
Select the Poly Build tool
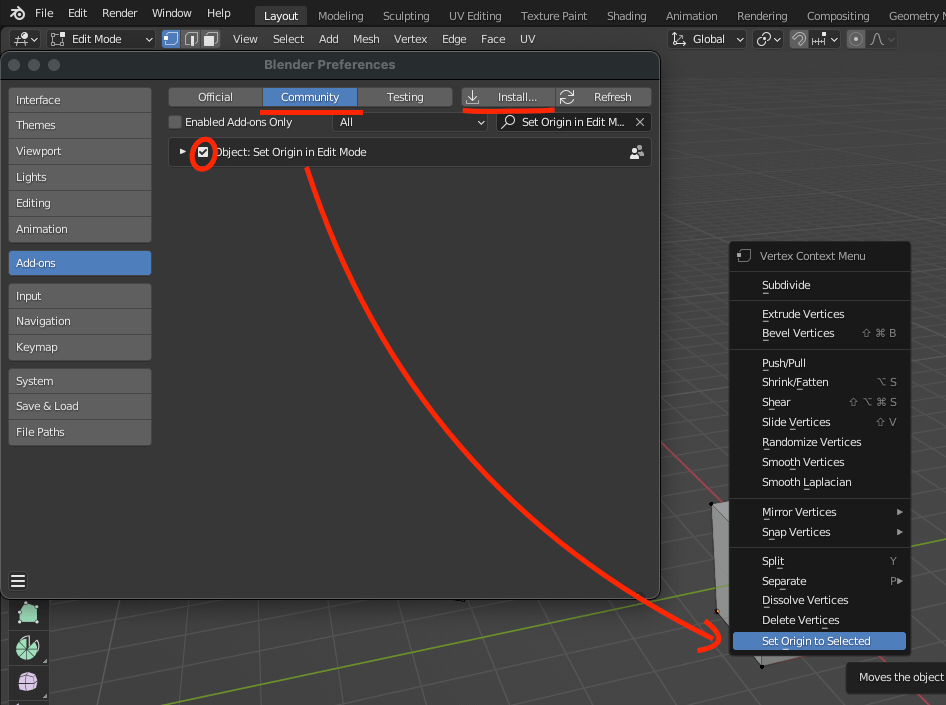[28, 613]
